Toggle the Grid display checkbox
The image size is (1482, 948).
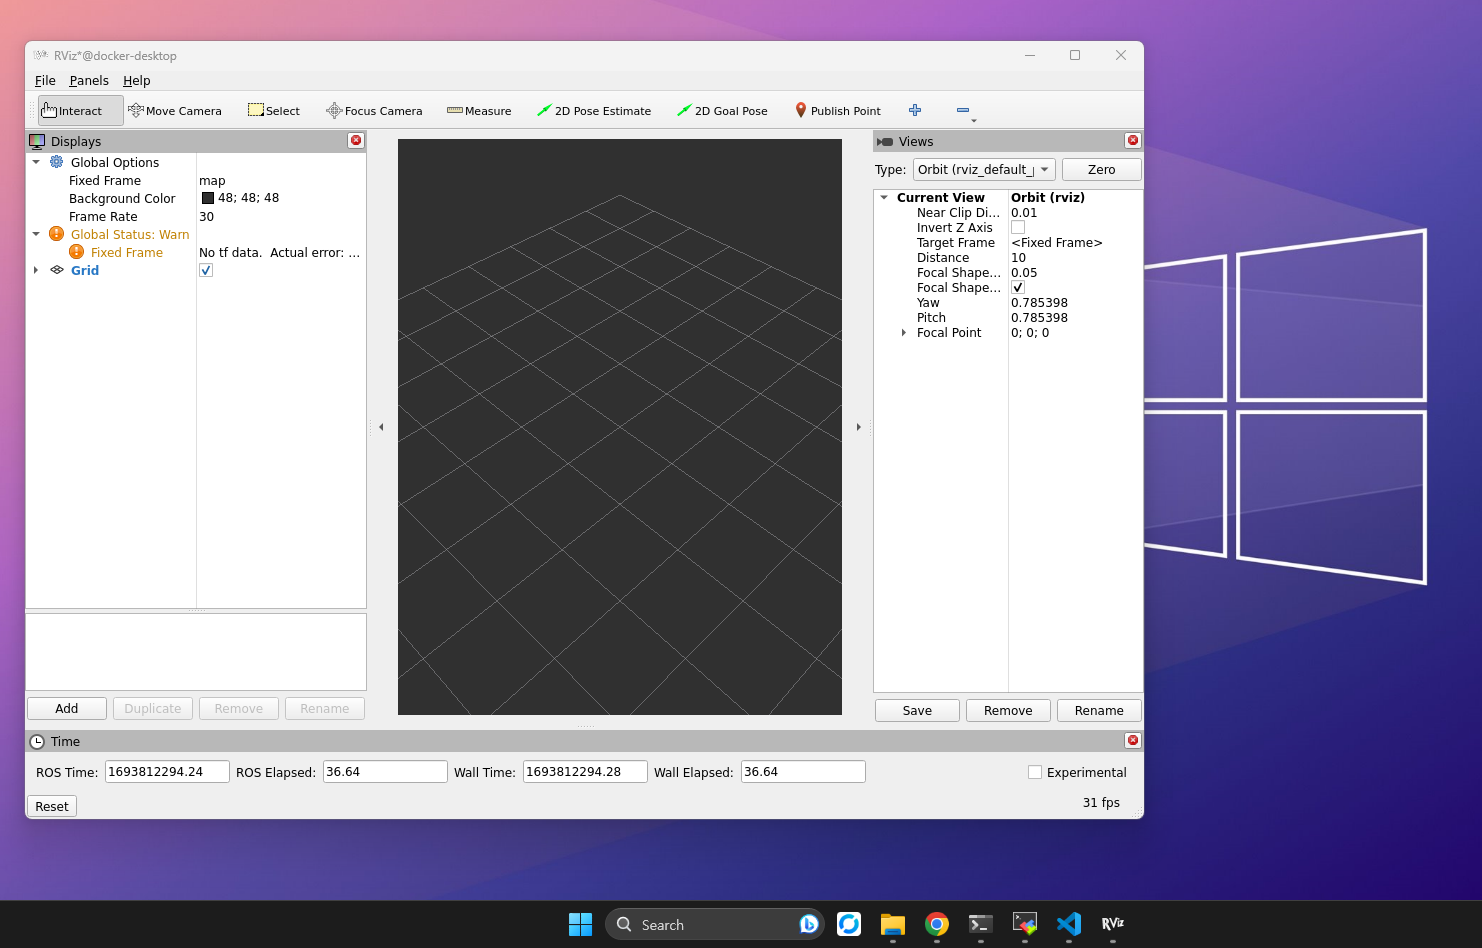[205, 269]
